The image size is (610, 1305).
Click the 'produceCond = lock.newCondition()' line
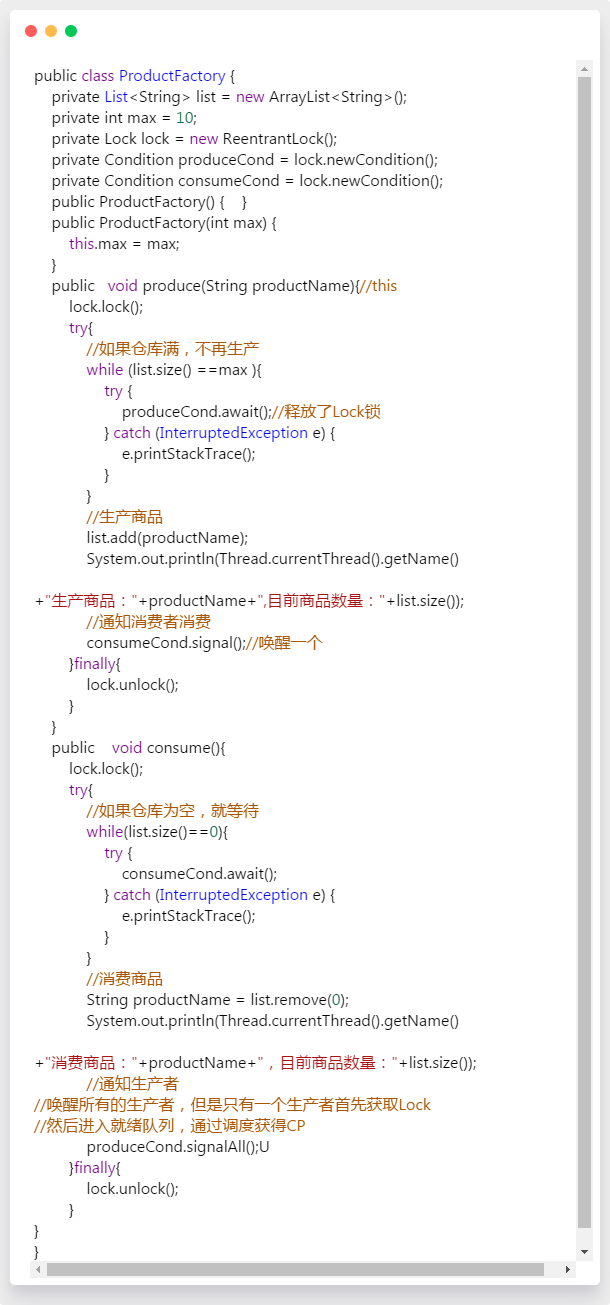pos(245,160)
